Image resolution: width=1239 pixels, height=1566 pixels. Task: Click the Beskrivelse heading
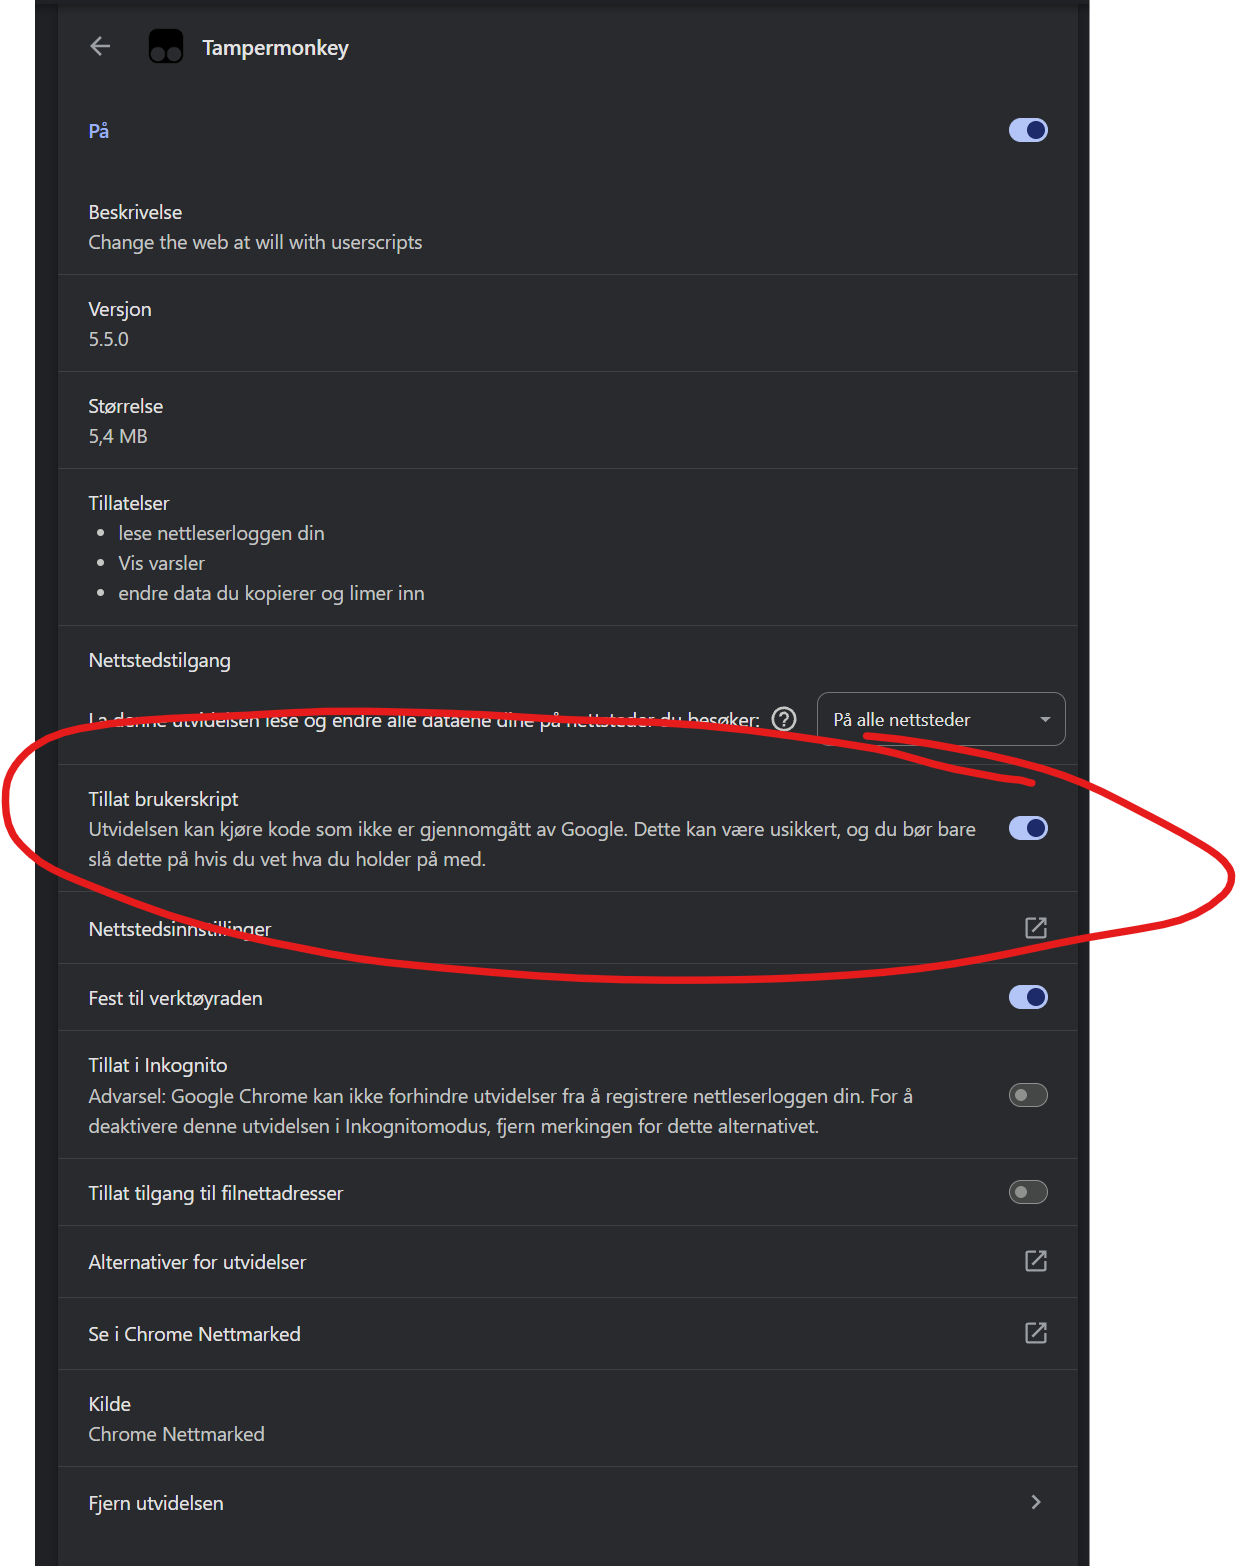(135, 212)
